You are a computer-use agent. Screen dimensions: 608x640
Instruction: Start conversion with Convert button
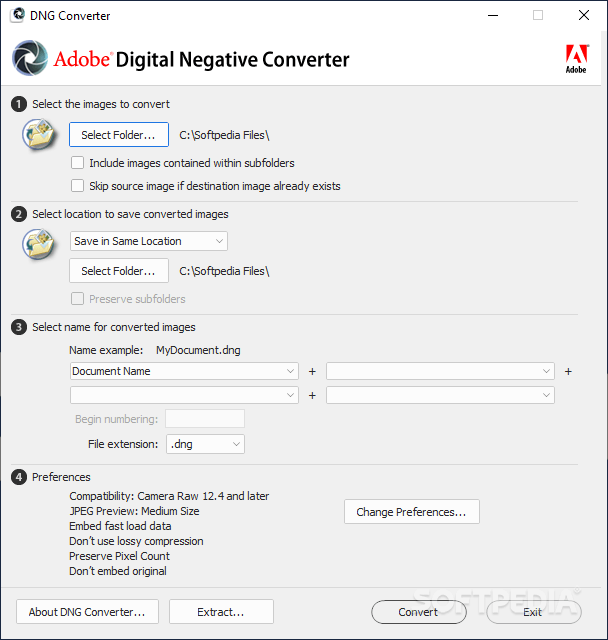[x=419, y=612]
